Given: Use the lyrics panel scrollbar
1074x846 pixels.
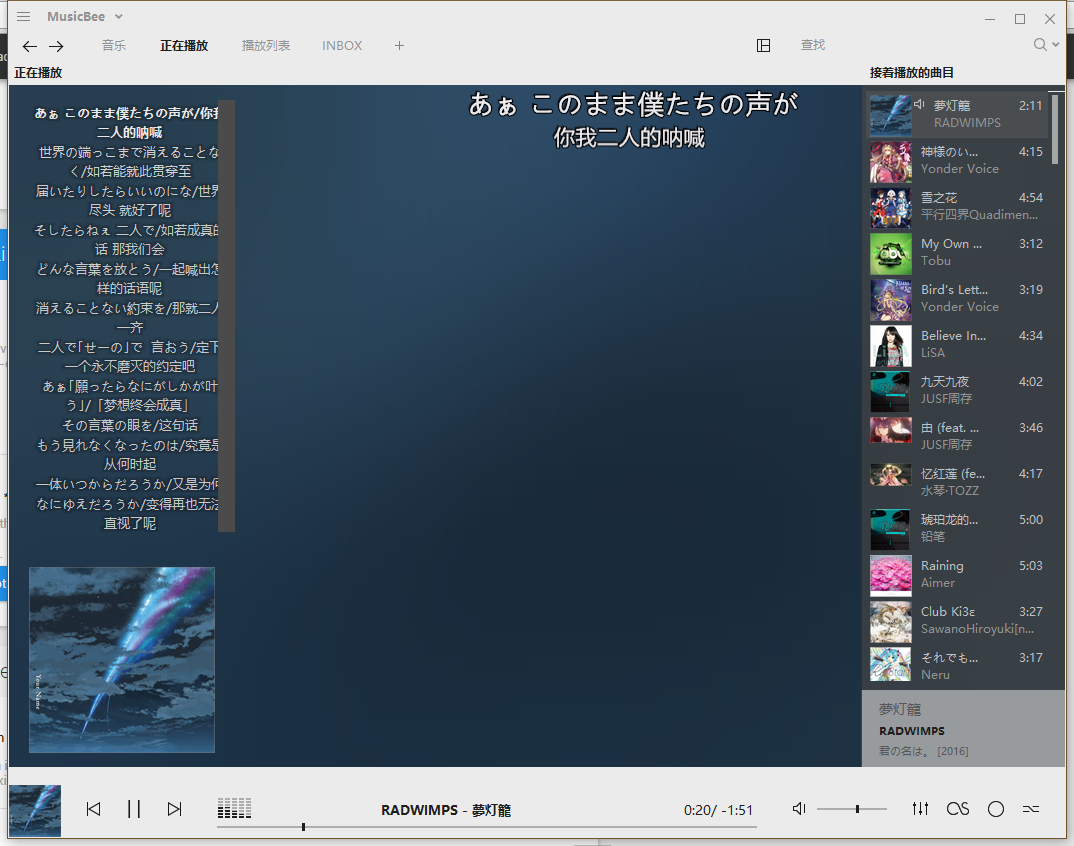Looking at the screenshot, I should point(226,316).
